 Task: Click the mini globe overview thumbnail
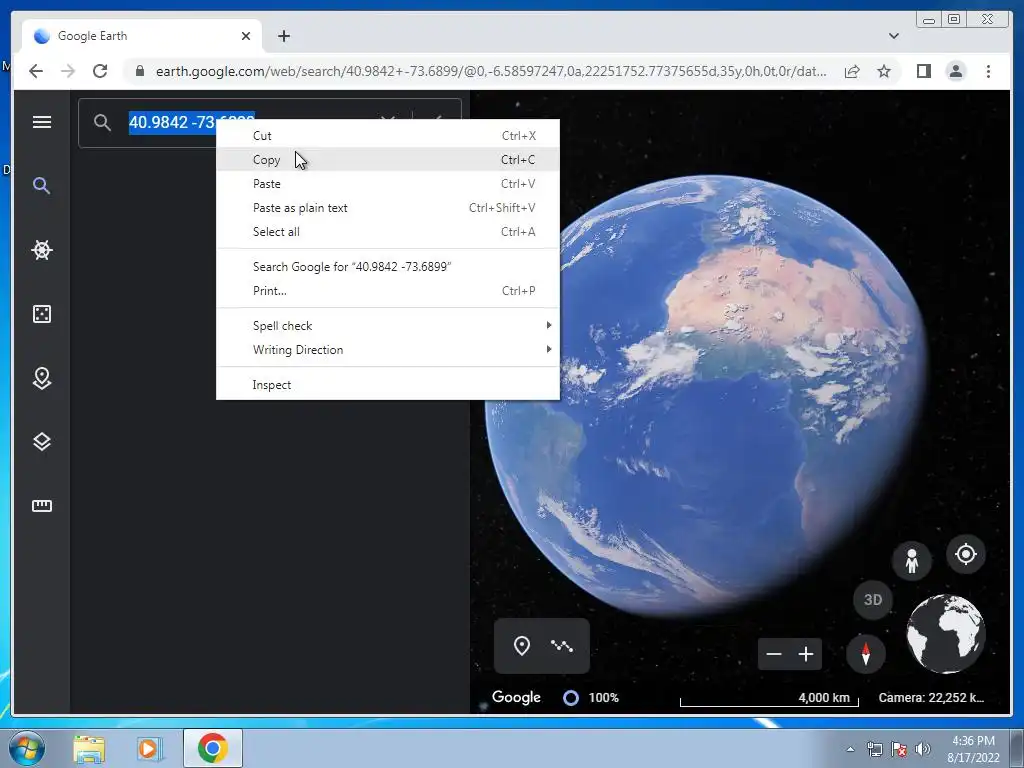(x=945, y=633)
